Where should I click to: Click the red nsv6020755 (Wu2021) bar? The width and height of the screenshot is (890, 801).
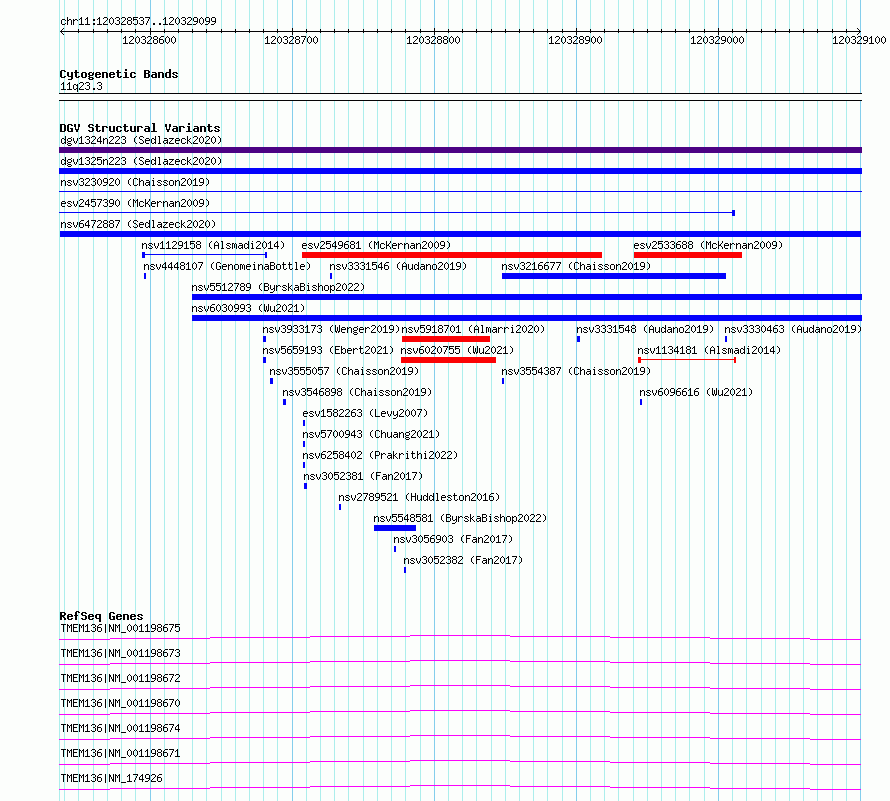tap(448, 360)
